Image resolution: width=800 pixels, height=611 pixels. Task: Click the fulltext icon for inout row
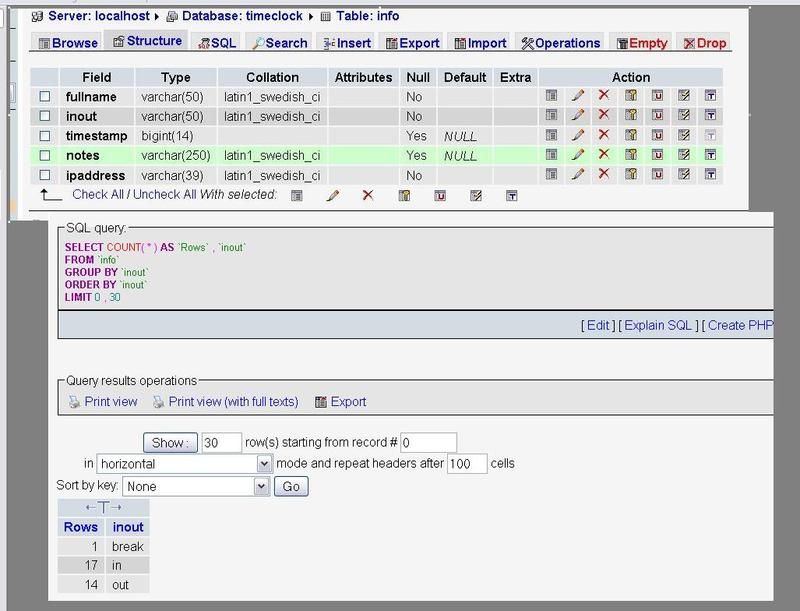click(710, 116)
